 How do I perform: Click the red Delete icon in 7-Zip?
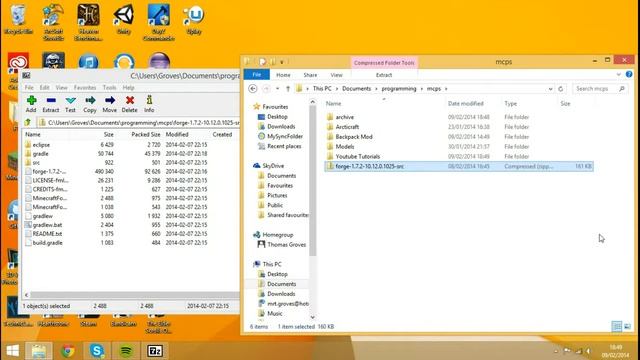tap(130, 100)
